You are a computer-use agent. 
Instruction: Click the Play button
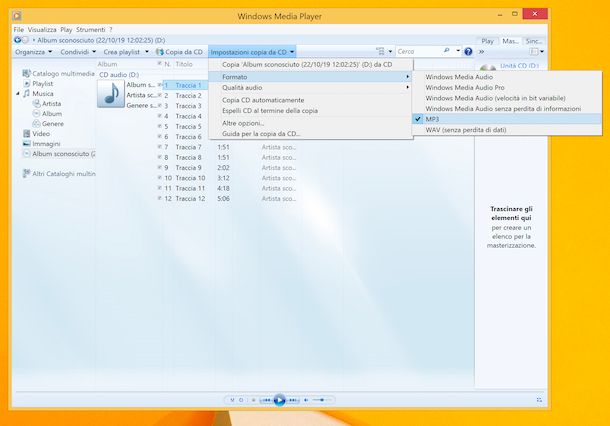(279, 400)
